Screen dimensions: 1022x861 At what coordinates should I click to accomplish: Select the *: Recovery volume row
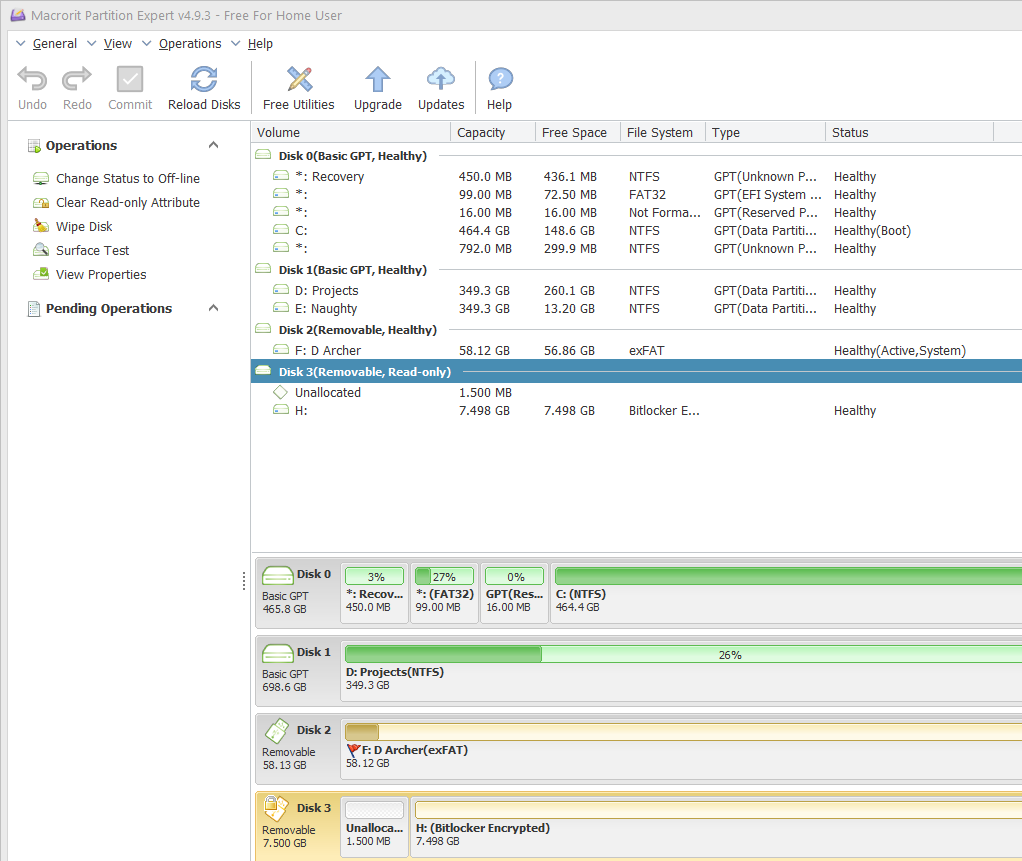[636, 177]
